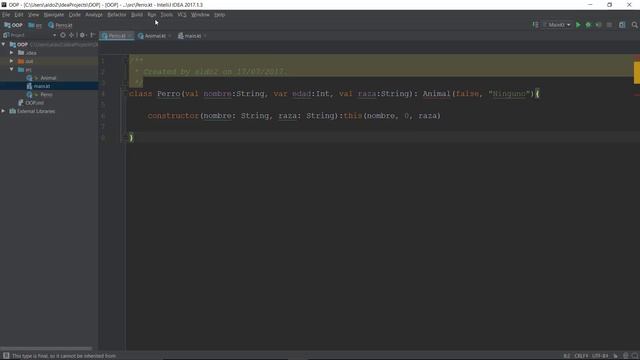Collapse the src folder arrow
The height and width of the screenshot is (360, 640).
point(11,69)
